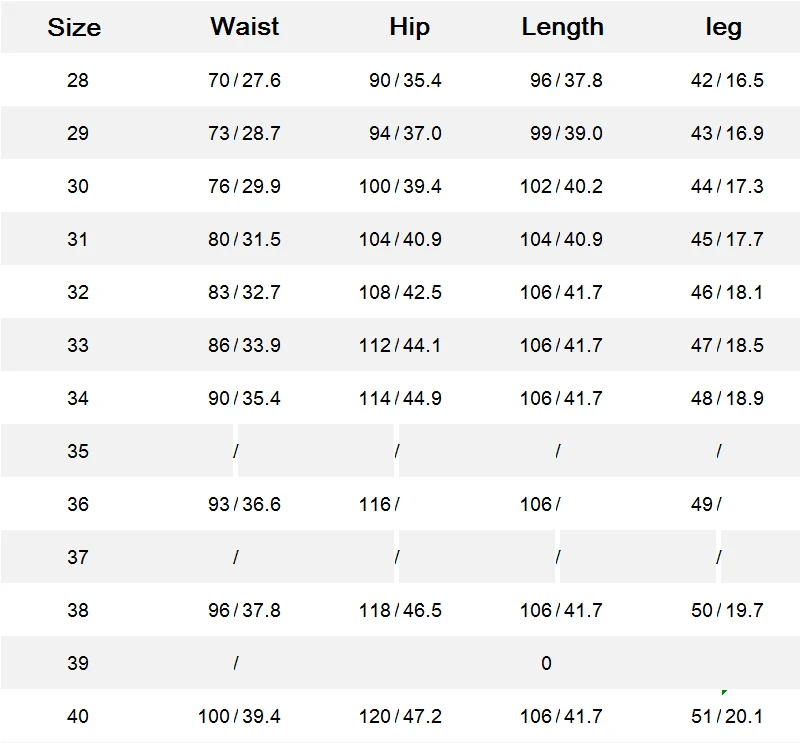Screen dimensions: 800x743
Task: Click the 0 in size 39 row
Action: coord(546,663)
